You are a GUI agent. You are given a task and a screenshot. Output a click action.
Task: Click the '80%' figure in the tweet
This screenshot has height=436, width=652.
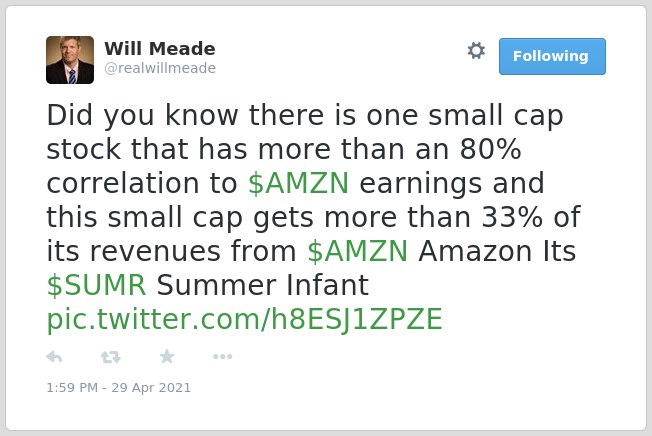pyautogui.click(x=490, y=149)
